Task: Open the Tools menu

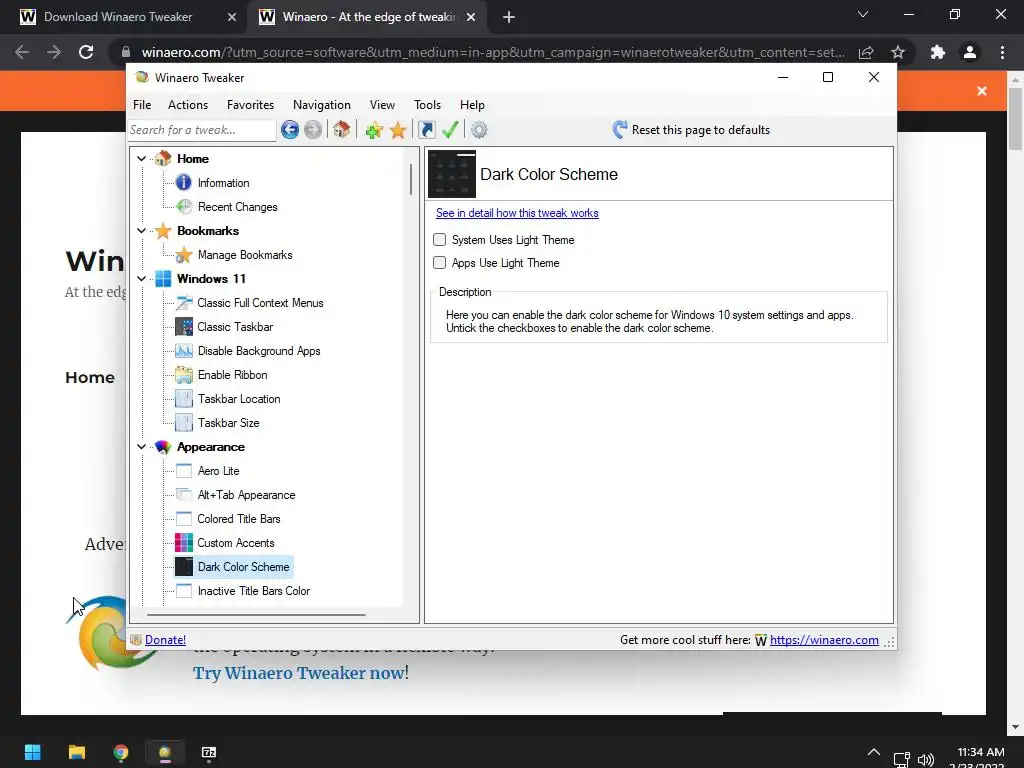Action: click(427, 104)
